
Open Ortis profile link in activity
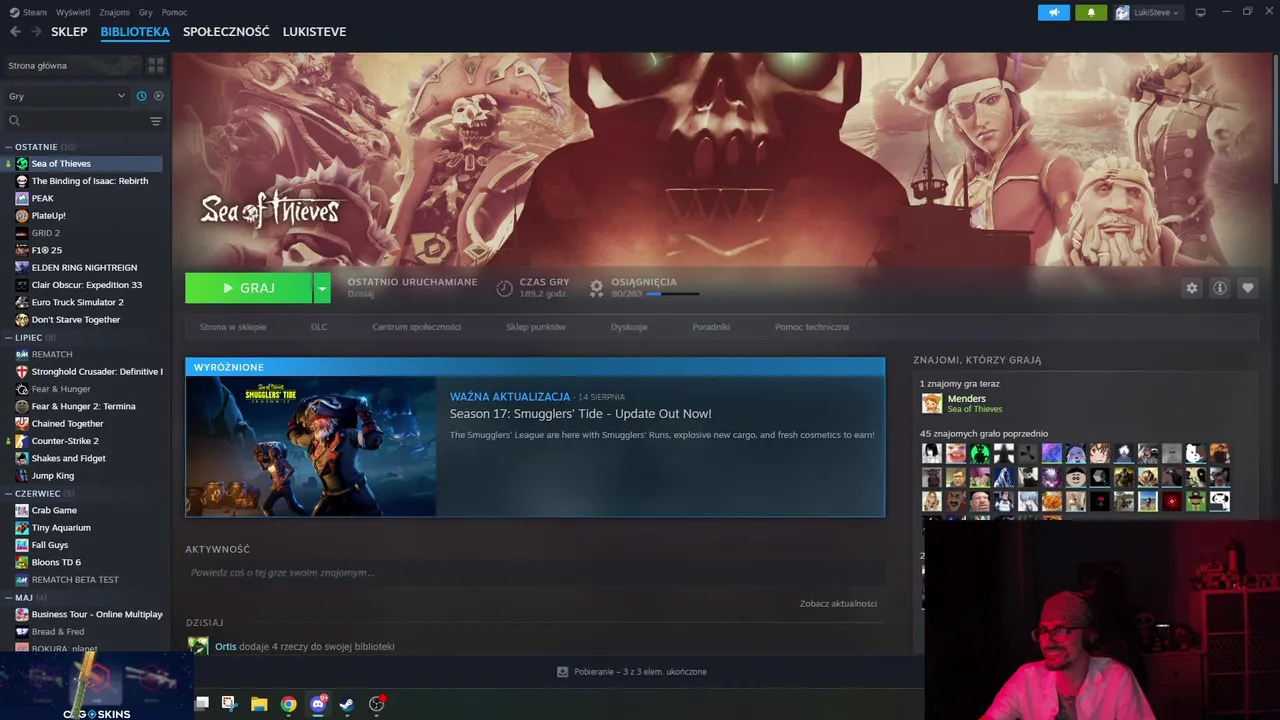point(226,647)
